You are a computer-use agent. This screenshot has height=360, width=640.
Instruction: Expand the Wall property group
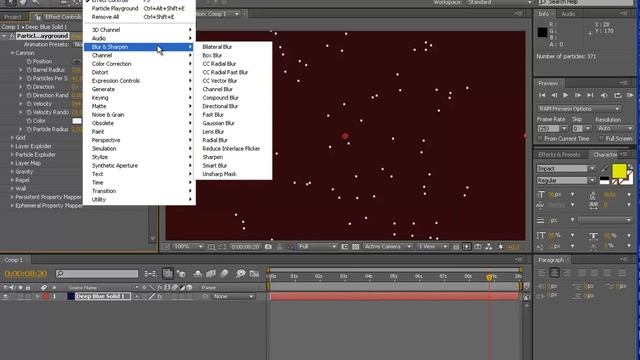[x=12, y=189]
